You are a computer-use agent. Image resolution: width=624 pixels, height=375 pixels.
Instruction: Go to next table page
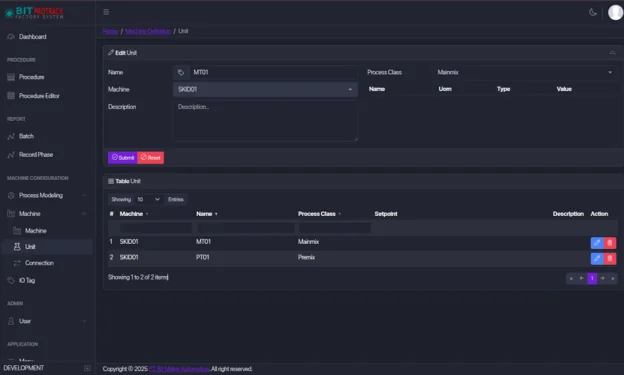click(x=603, y=278)
